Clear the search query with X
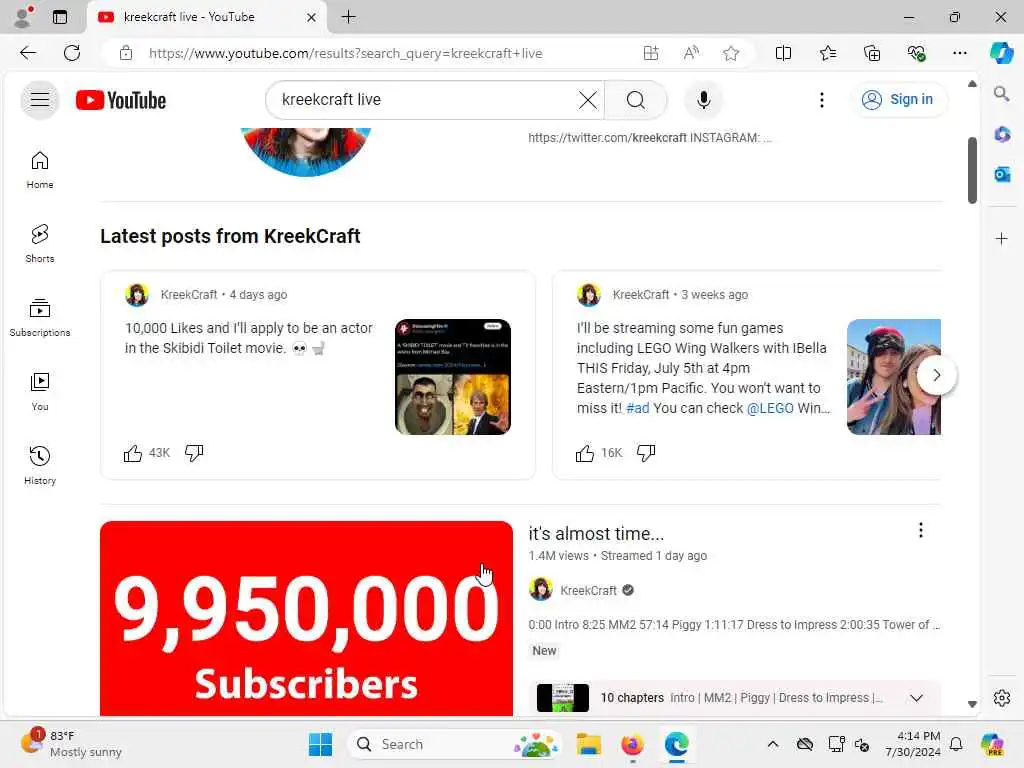The width and height of the screenshot is (1024, 768). (x=588, y=100)
